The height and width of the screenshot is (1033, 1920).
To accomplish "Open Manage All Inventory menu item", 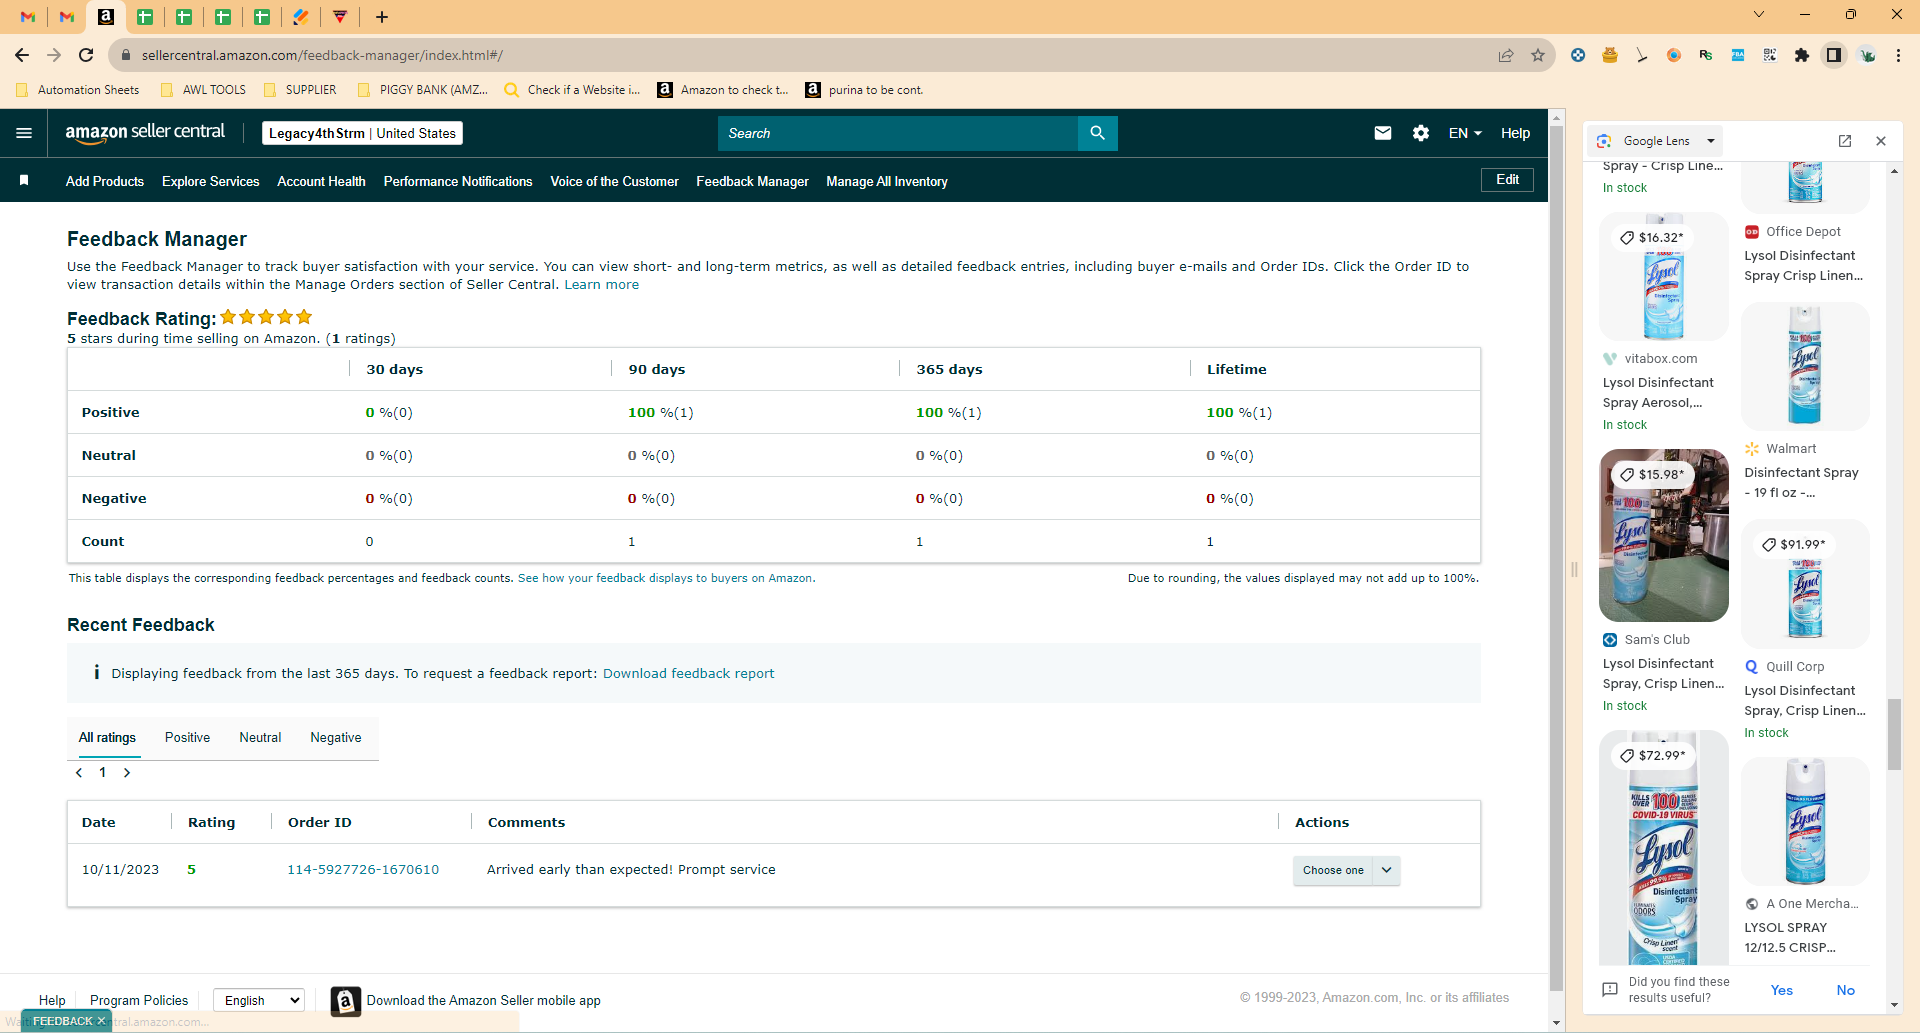I will 887,181.
